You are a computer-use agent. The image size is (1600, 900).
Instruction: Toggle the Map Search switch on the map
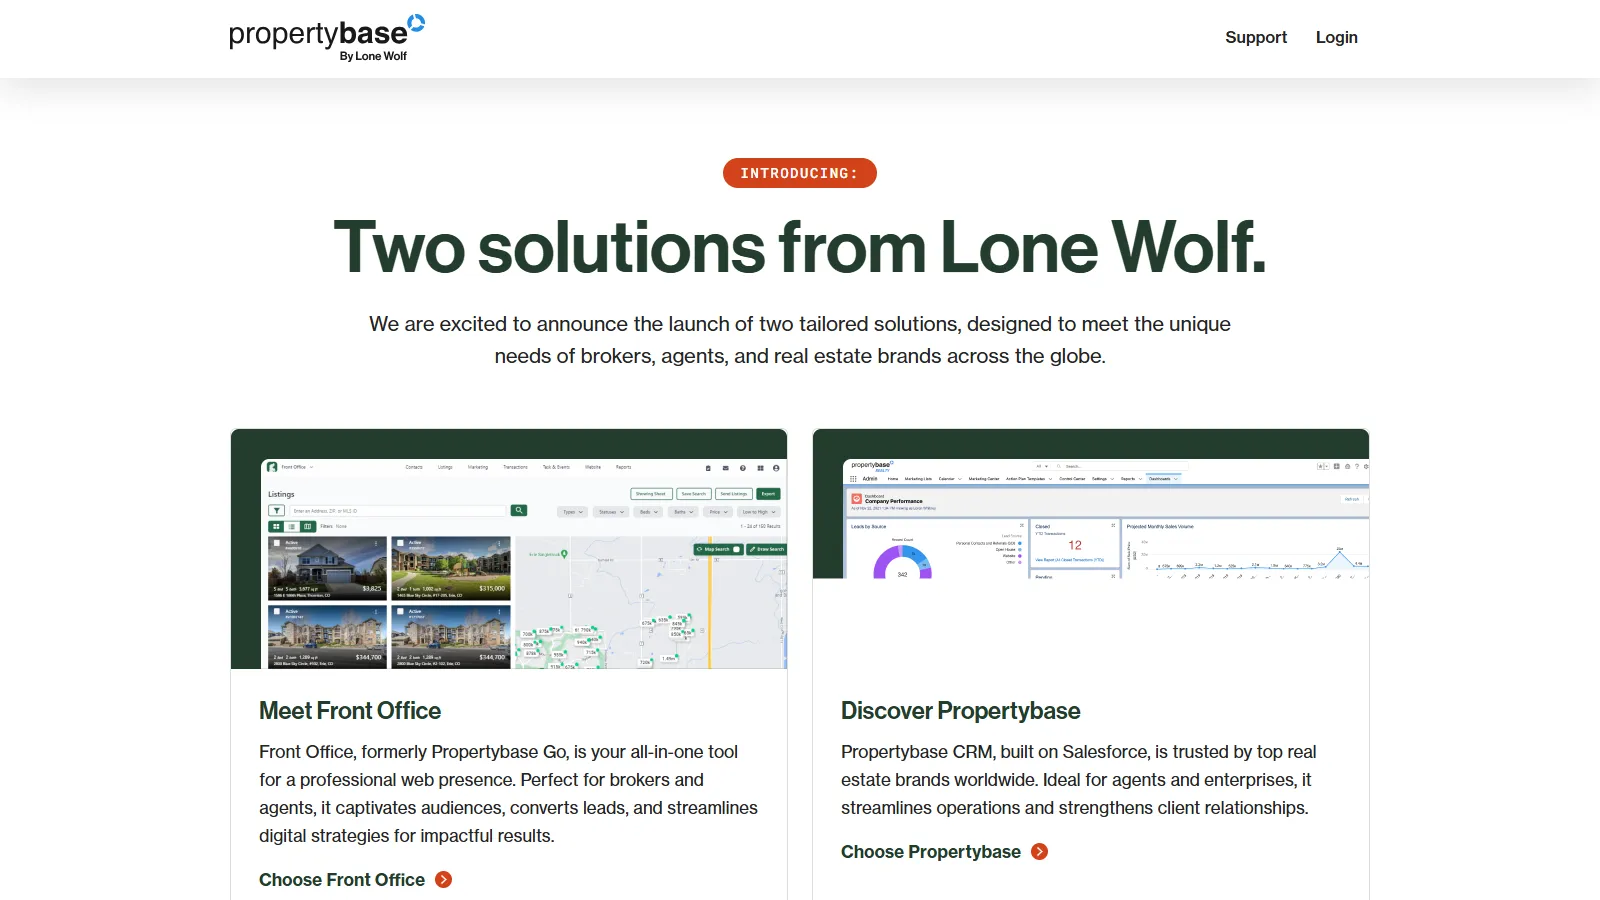(x=738, y=549)
